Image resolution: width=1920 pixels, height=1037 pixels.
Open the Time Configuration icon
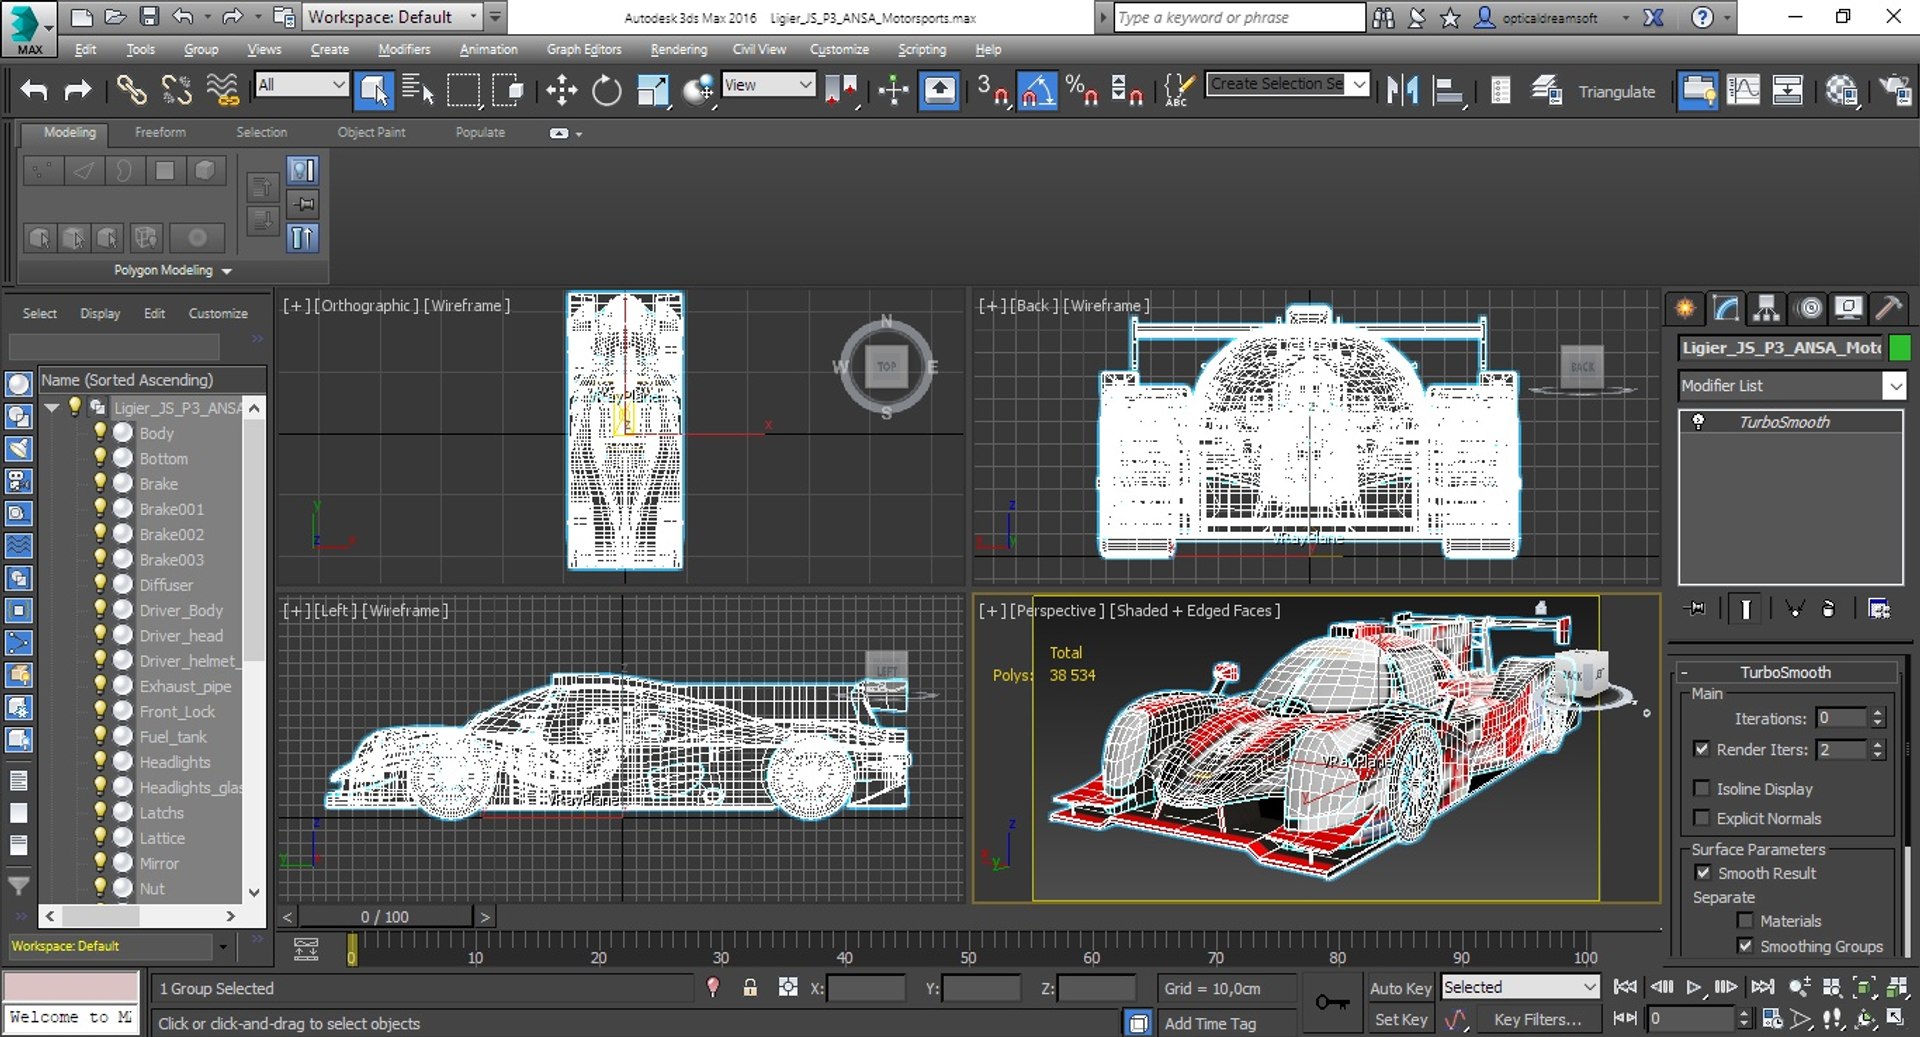1772,1019
